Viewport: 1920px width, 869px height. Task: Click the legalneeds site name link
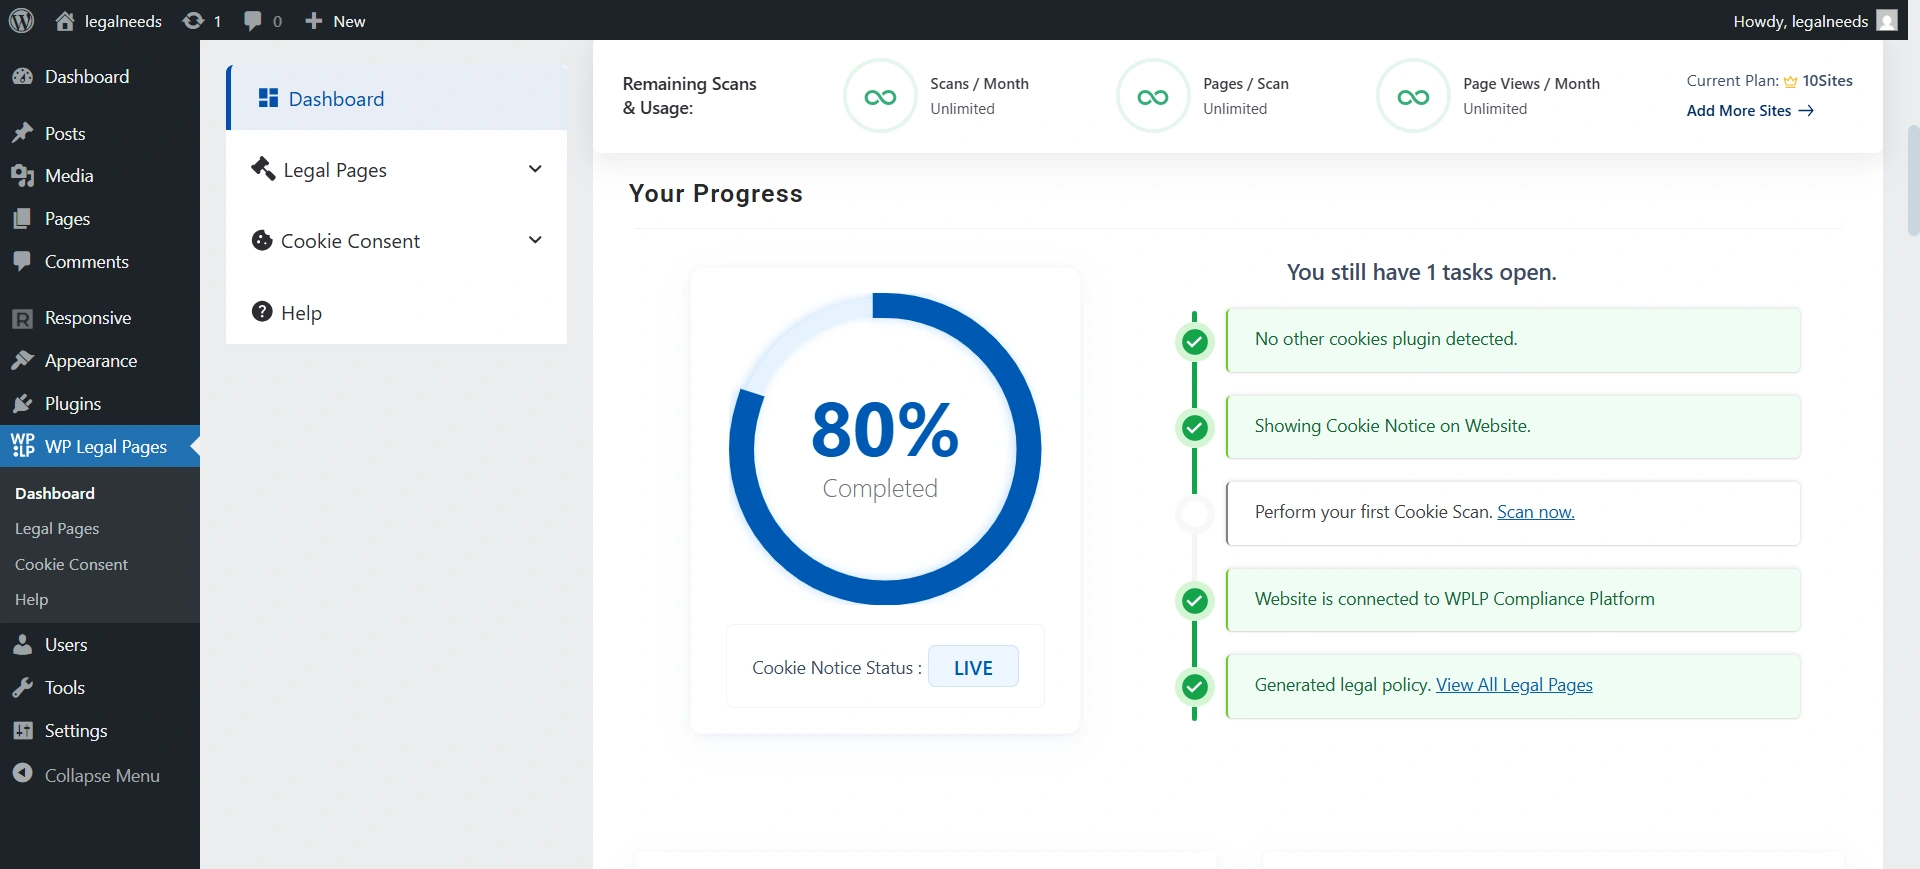tap(123, 21)
